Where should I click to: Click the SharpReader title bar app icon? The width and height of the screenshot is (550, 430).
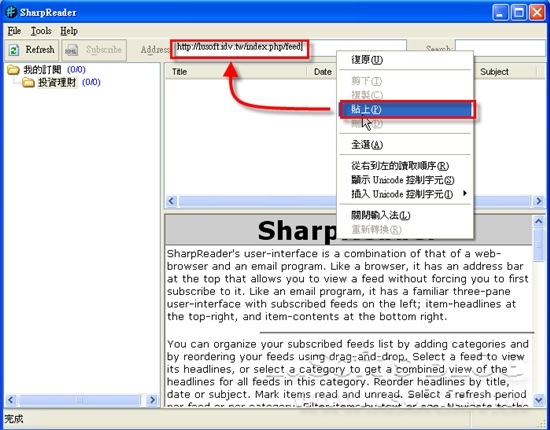[x=11, y=12]
